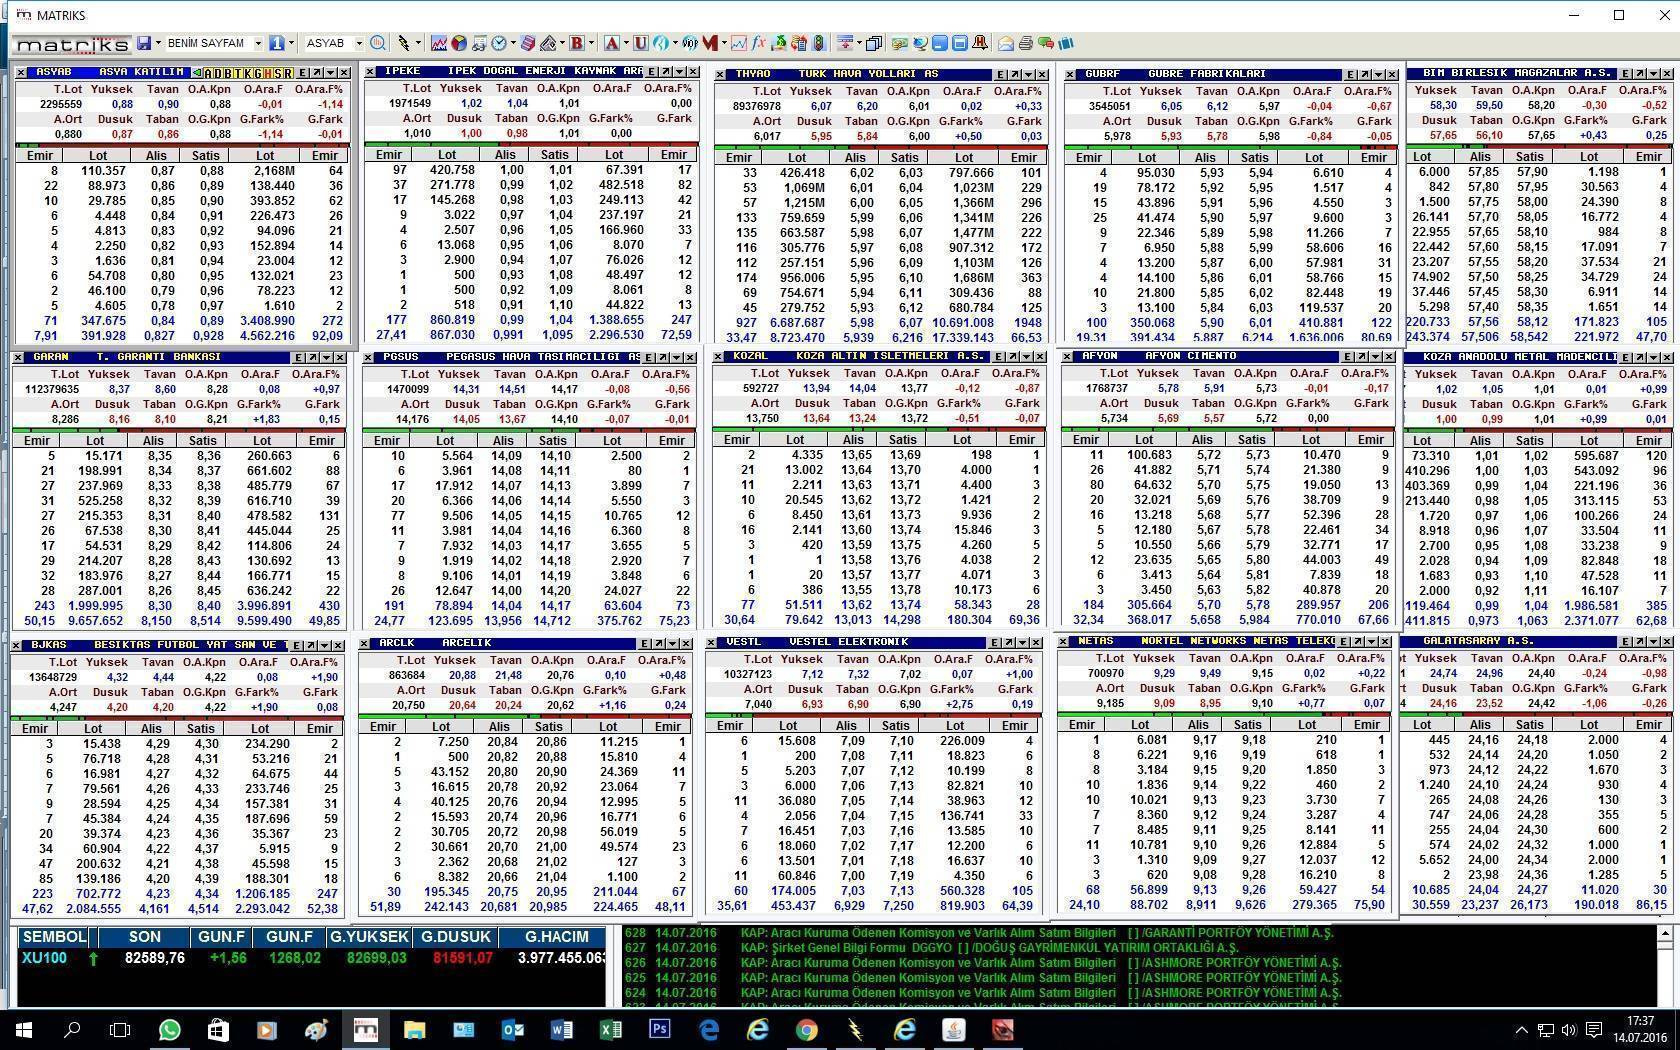Toggle the E button in IPEKE panel header
This screenshot has height=1050, width=1680.
(652, 72)
